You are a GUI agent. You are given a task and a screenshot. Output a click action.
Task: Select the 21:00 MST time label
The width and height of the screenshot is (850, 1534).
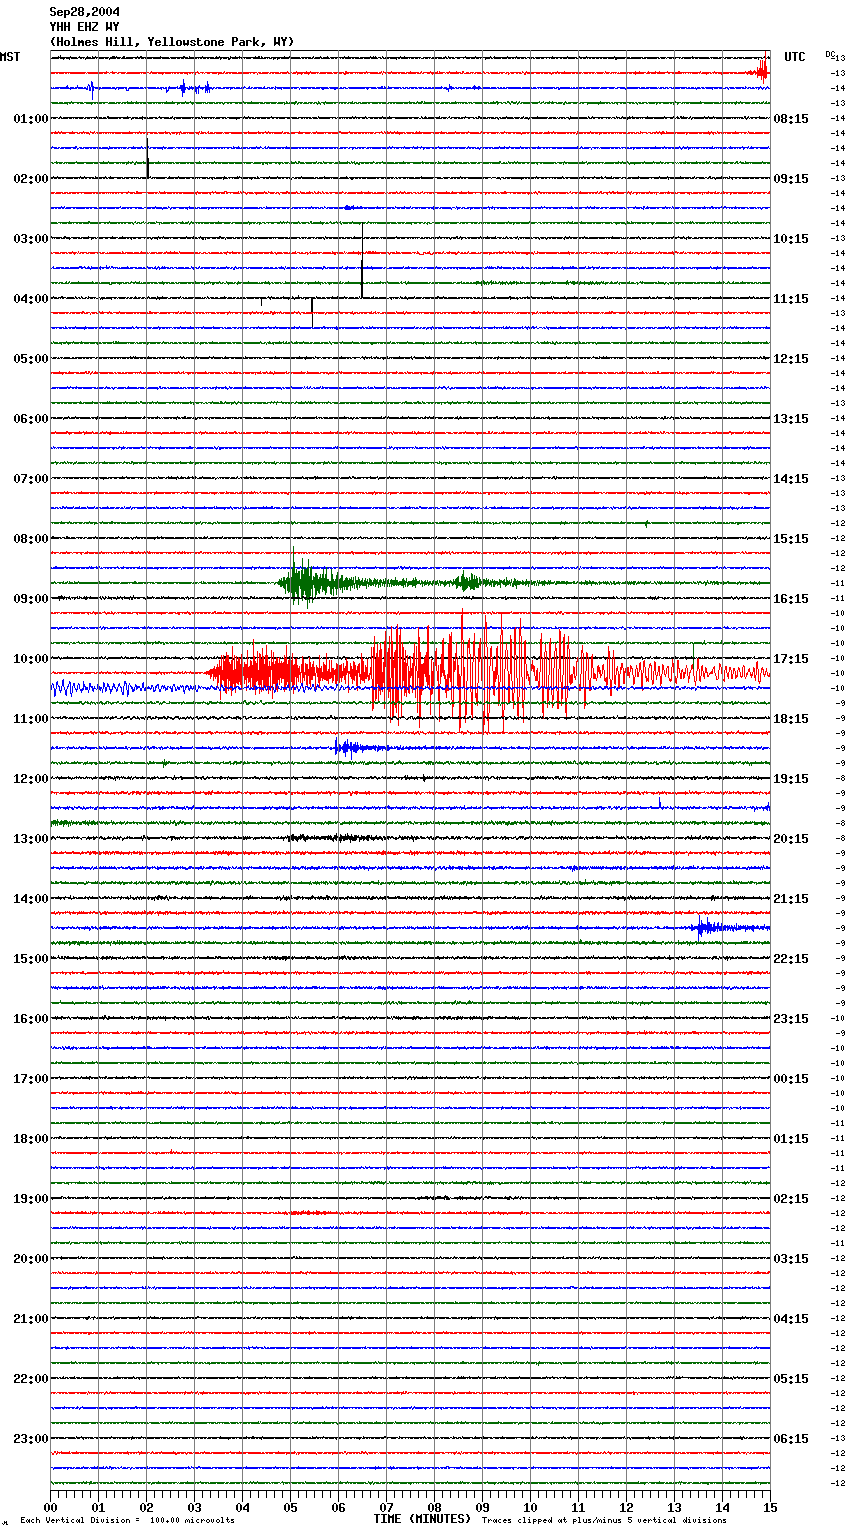point(31,1319)
